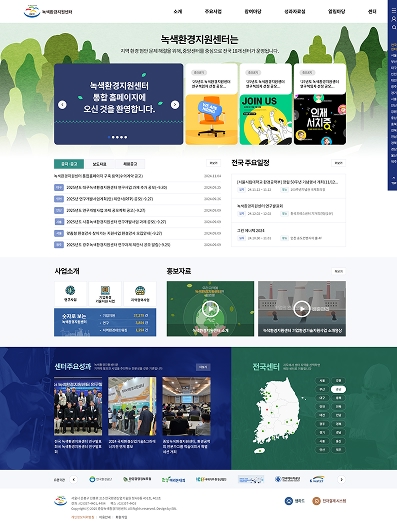This screenshot has height=527, width=397.
Task: Switch to the 보도자료 tab
Action: coord(100,164)
